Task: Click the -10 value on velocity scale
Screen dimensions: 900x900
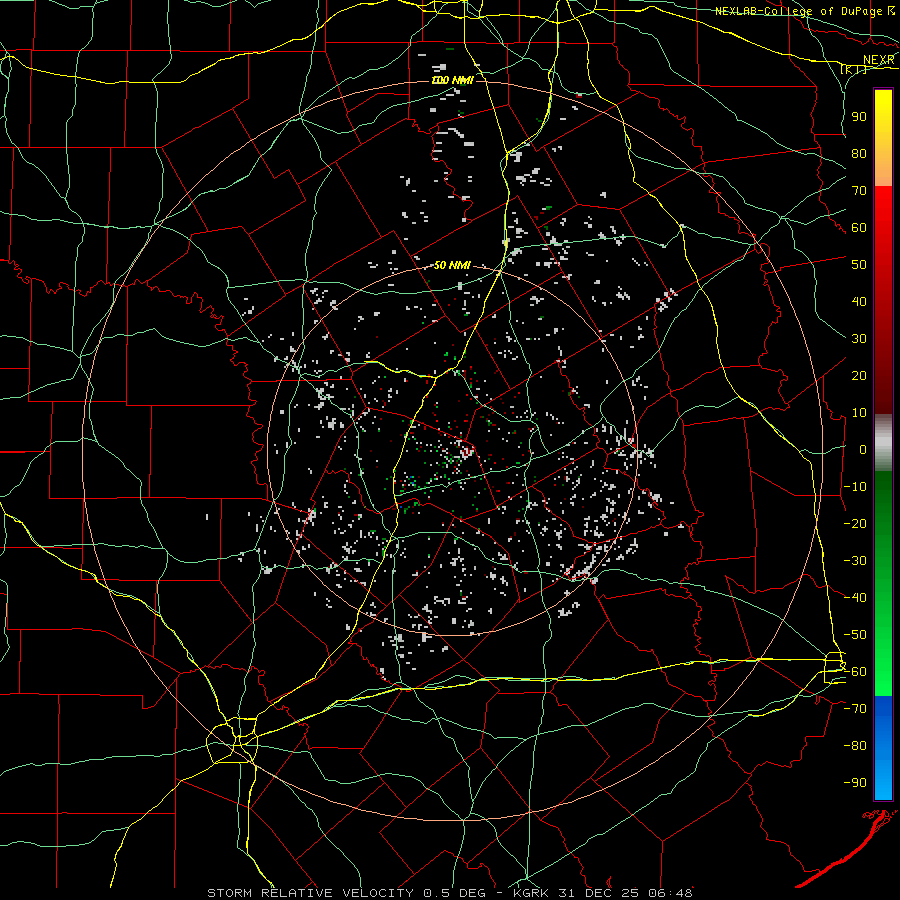Action: pyautogui.click(x=855, y=487)
